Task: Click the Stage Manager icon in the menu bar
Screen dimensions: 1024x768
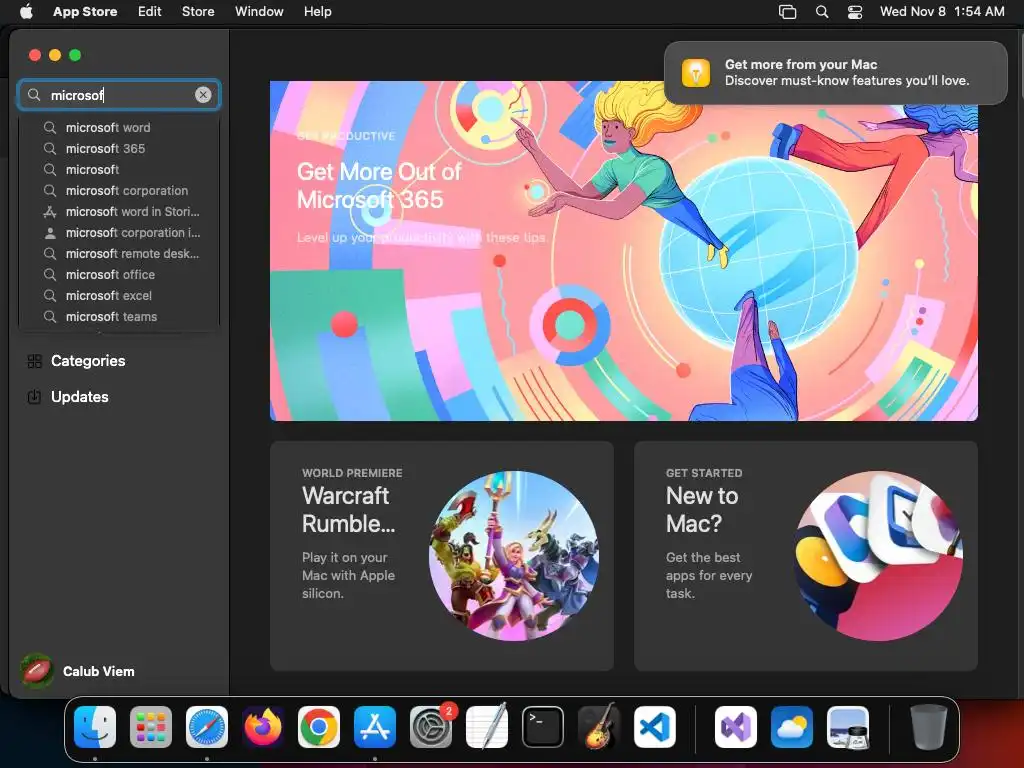Action: pyautogui.click(x=788, y=11)
